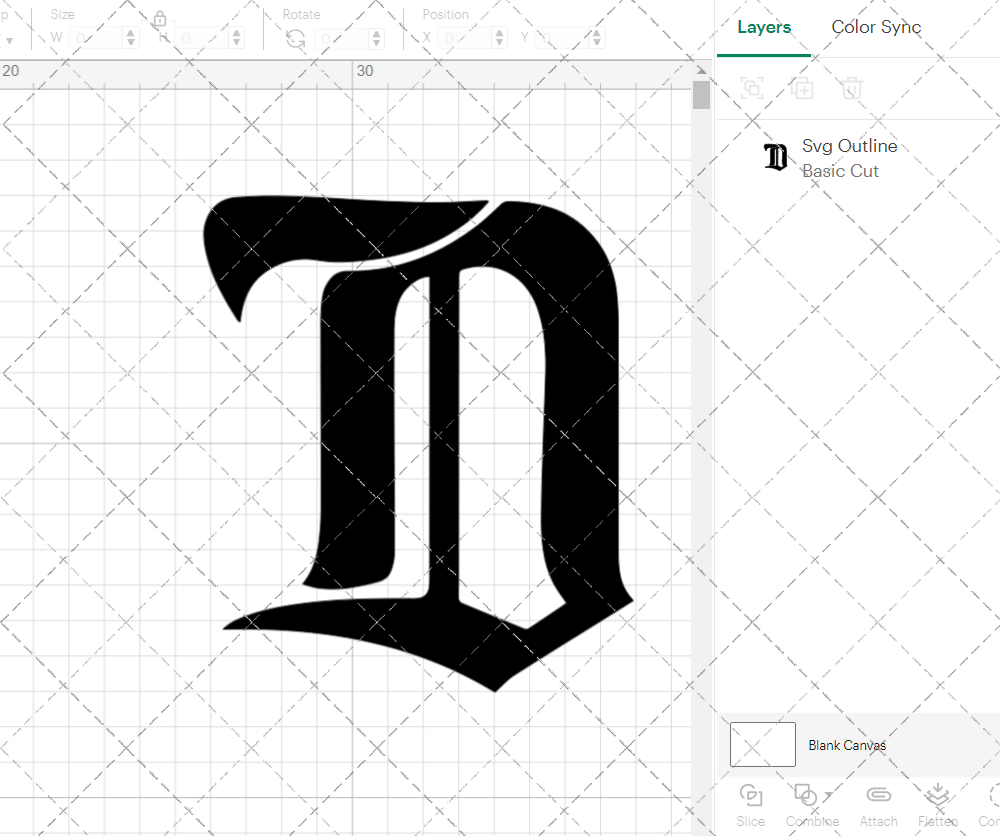Click the X position input field
Screen dimensions: 1000x836
[x=466, y=38]
